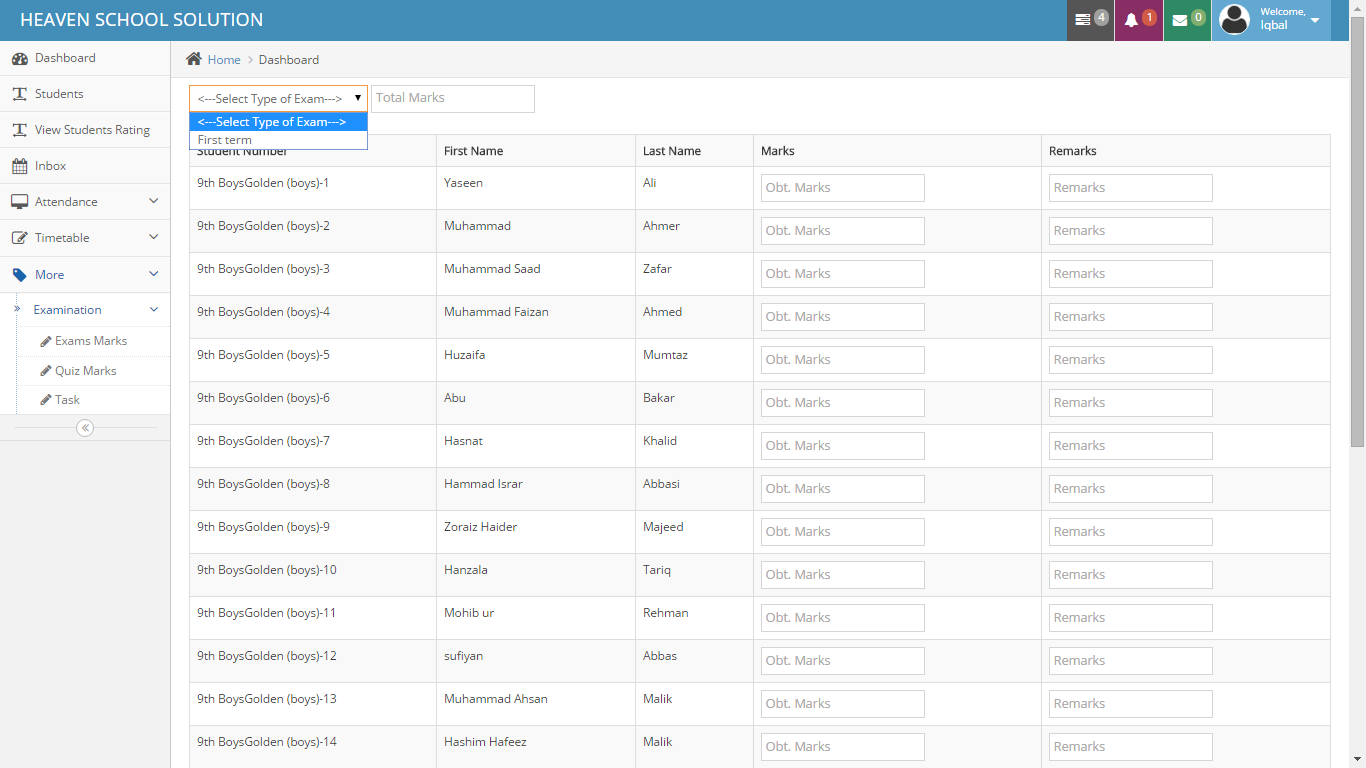Click the Home icon in breadcrumb

[194, 59]
